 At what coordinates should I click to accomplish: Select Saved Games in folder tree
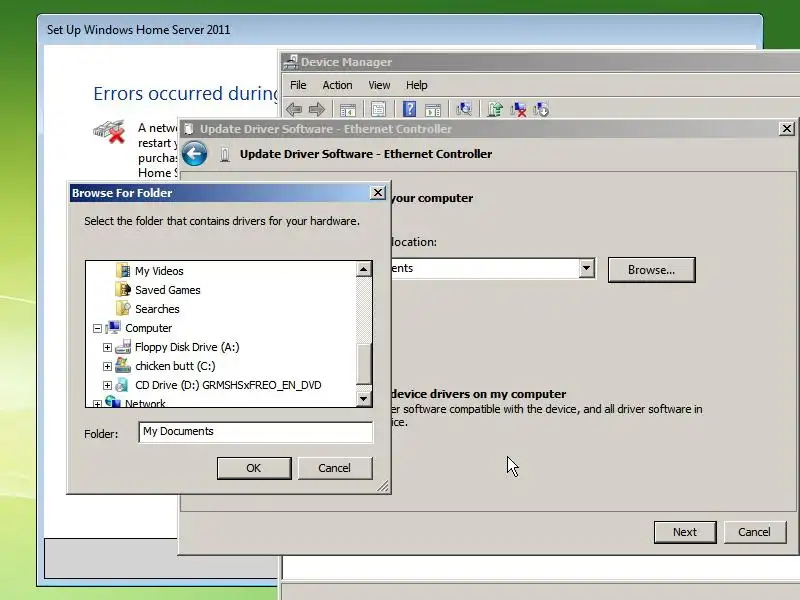tap(168, 290)
